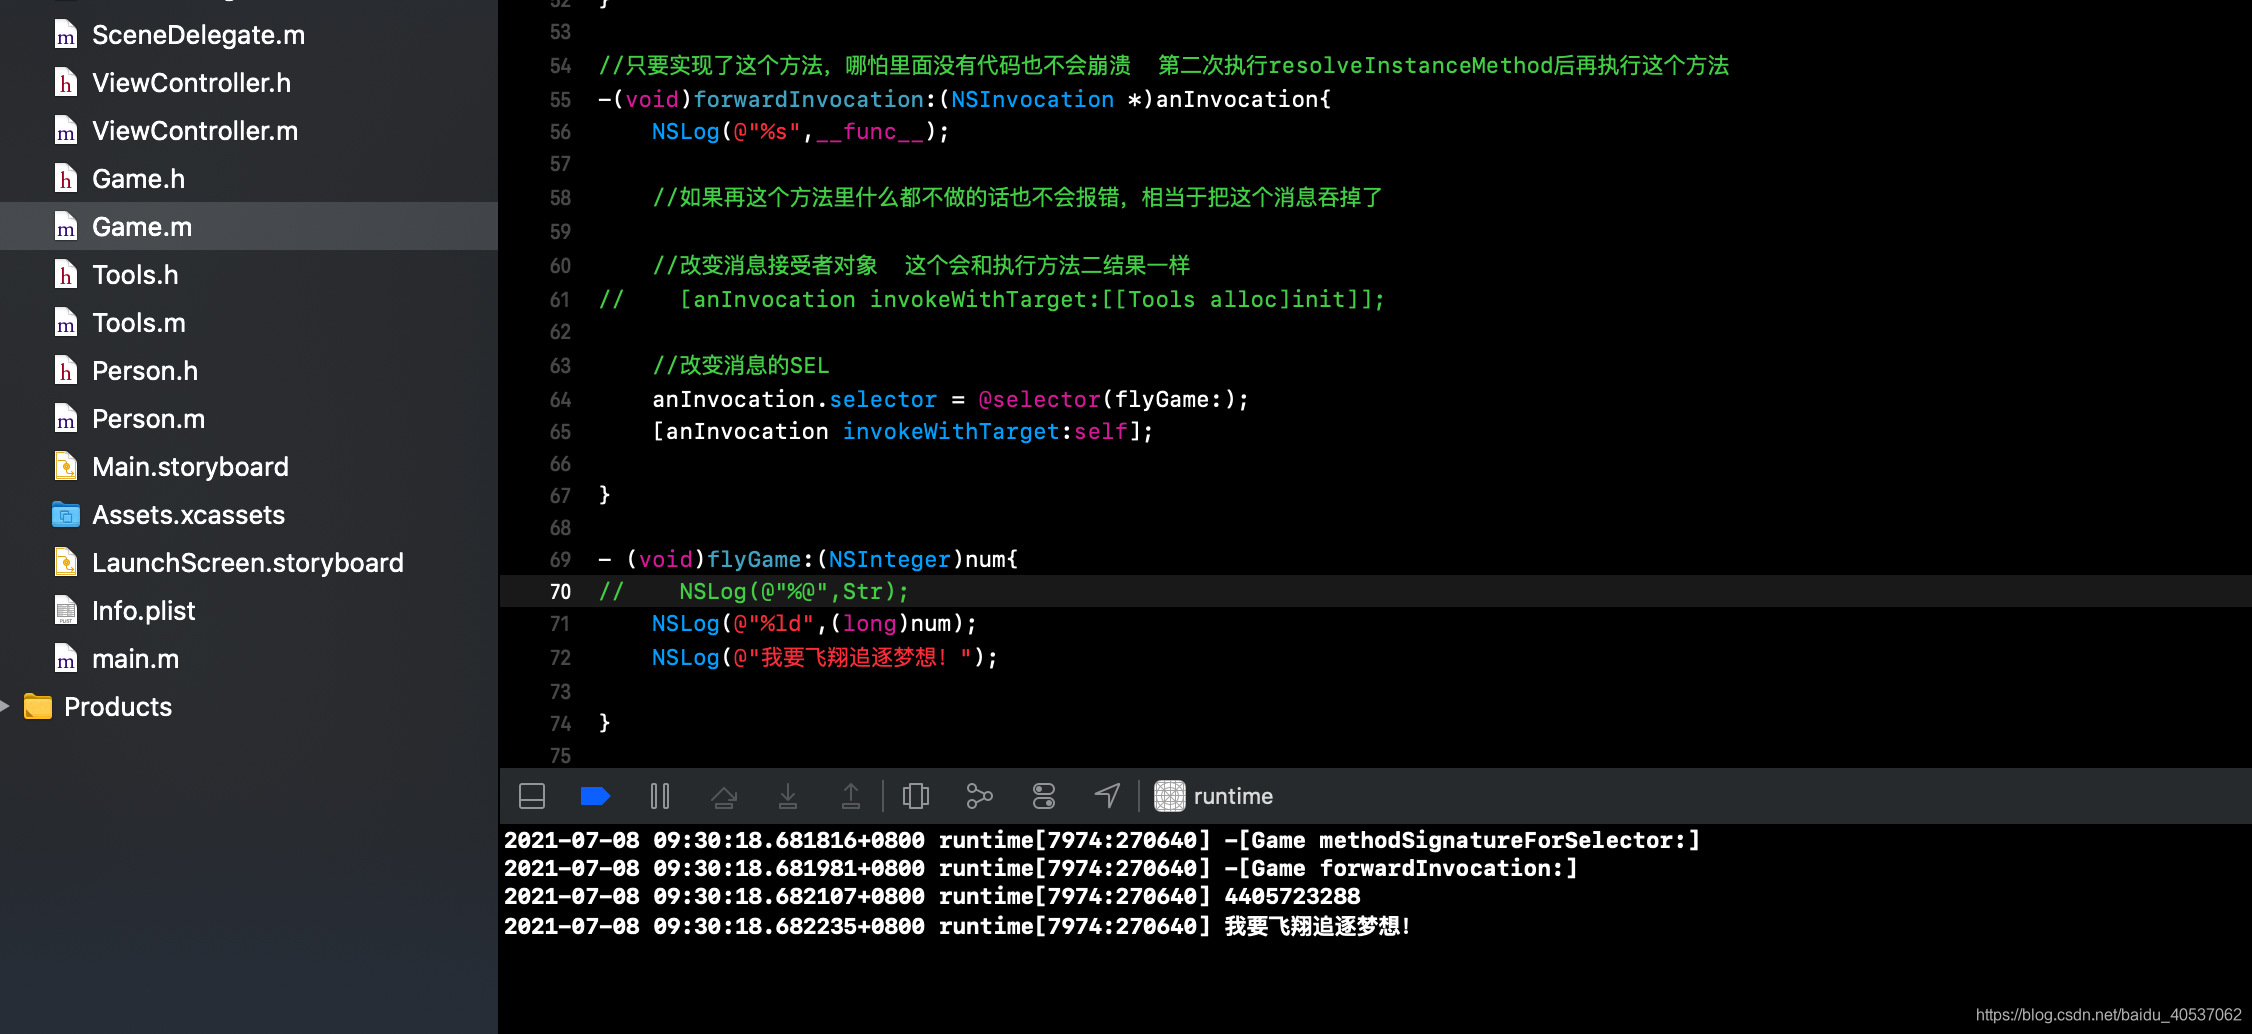Click the NSLog %ld statement on line 71
Image resolution: width=2252 pixels, height=1034 pixels.
pyautogui.click(x=814, y=624)
